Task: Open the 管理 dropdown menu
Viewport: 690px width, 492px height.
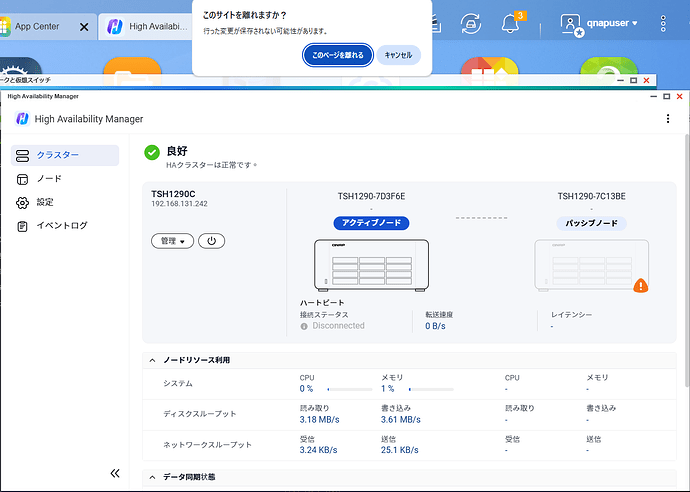Action: point(172,241)
